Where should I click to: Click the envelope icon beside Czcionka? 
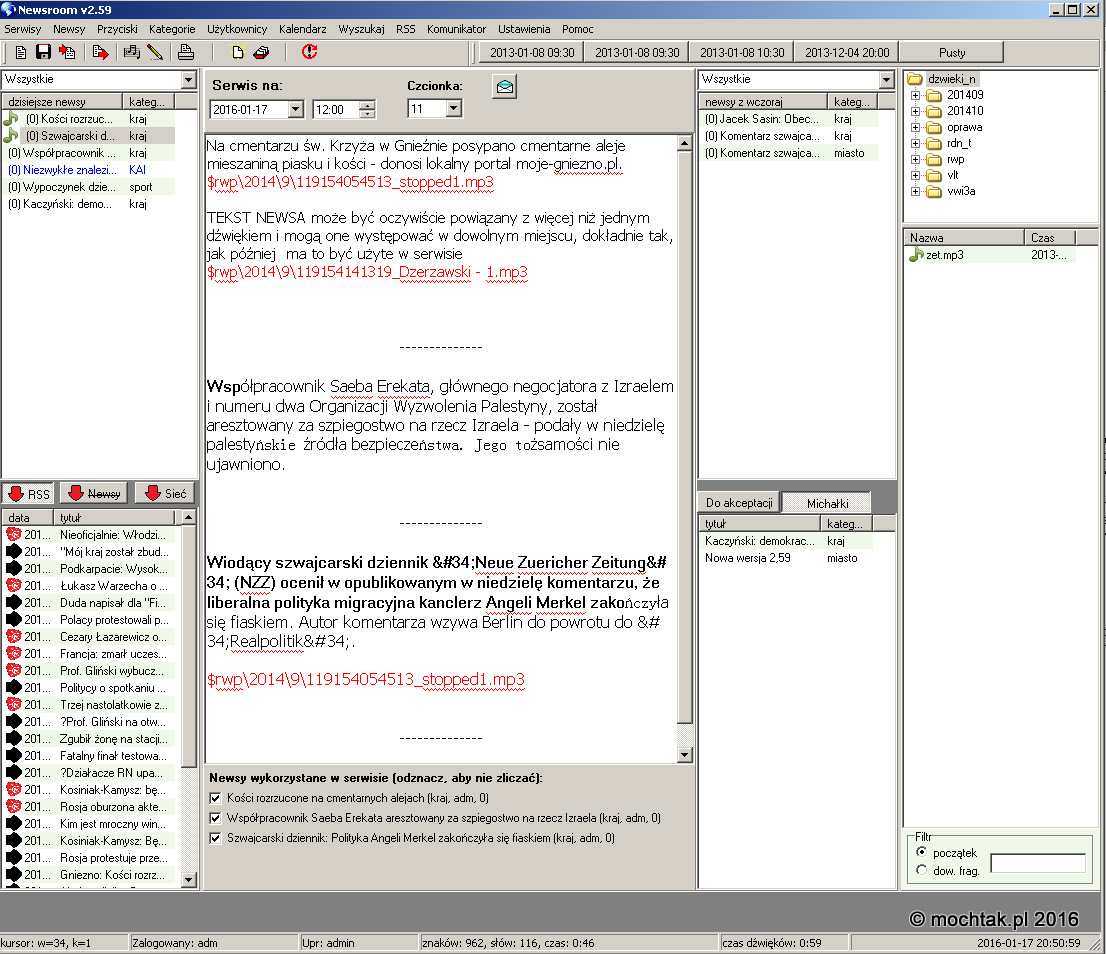[x=504, y=87]
